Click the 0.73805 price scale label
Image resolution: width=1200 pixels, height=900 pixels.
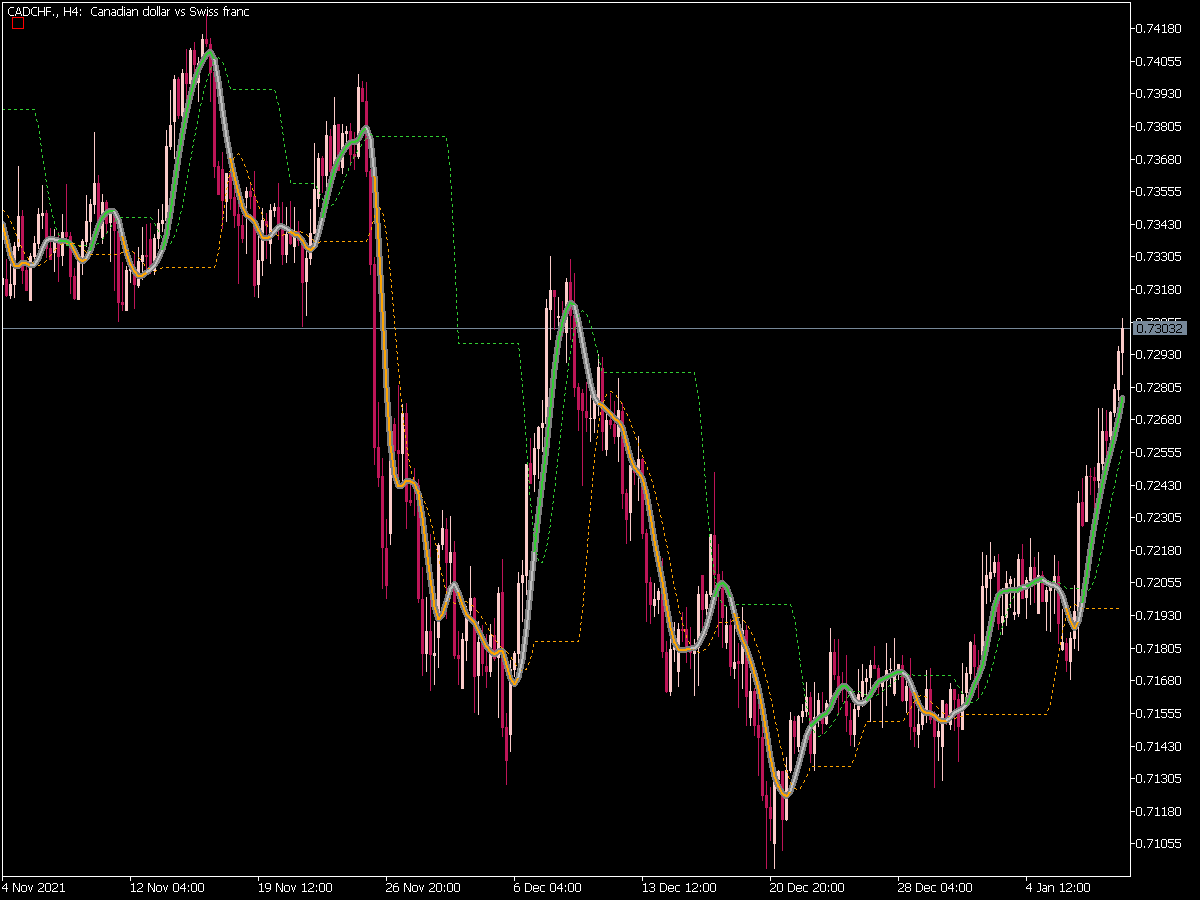1160,127
